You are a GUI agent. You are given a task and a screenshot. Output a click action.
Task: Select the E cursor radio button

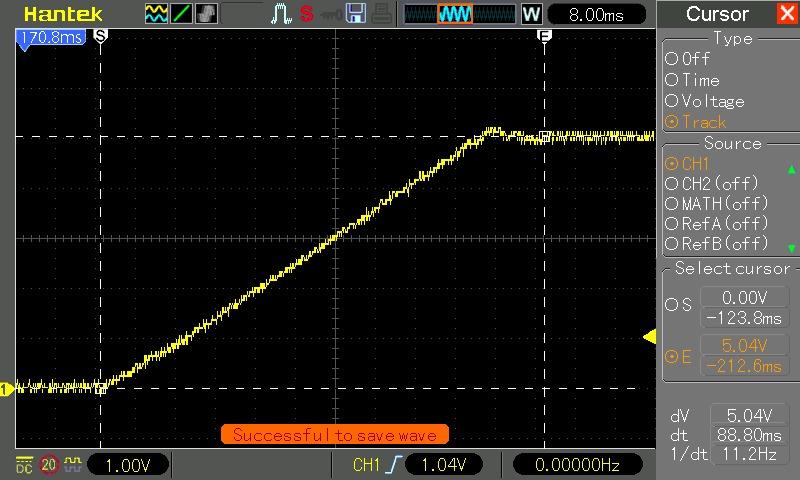(671, 357)
